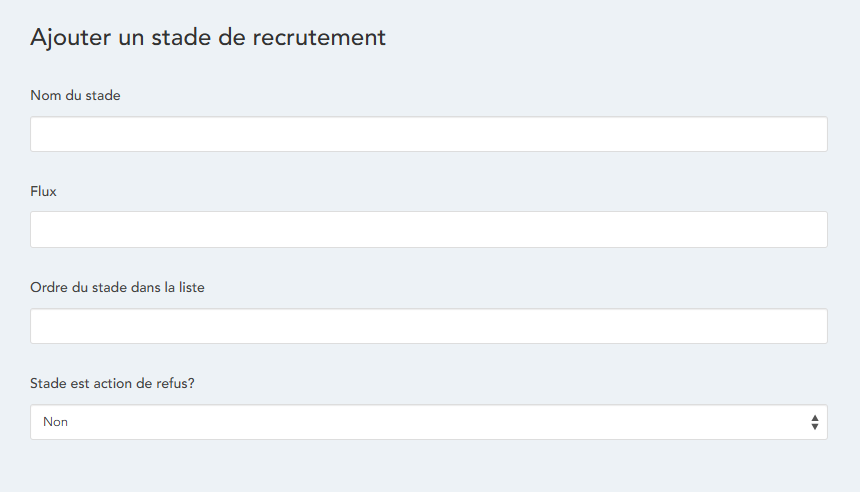Viewport: 860px width, 492px height.
Task: Select the Ordre du stade dans la liste field
Action: point(428,326)
